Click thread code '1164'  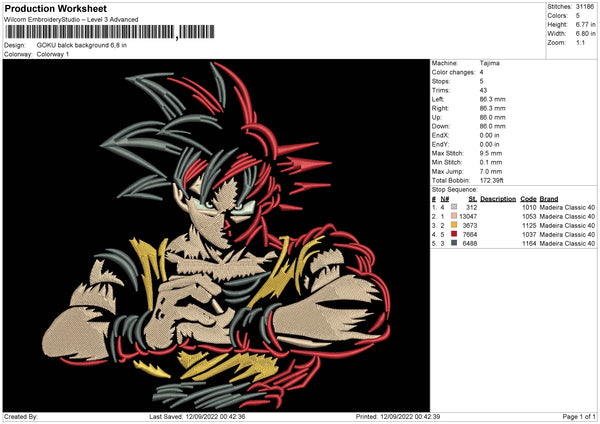529,243
